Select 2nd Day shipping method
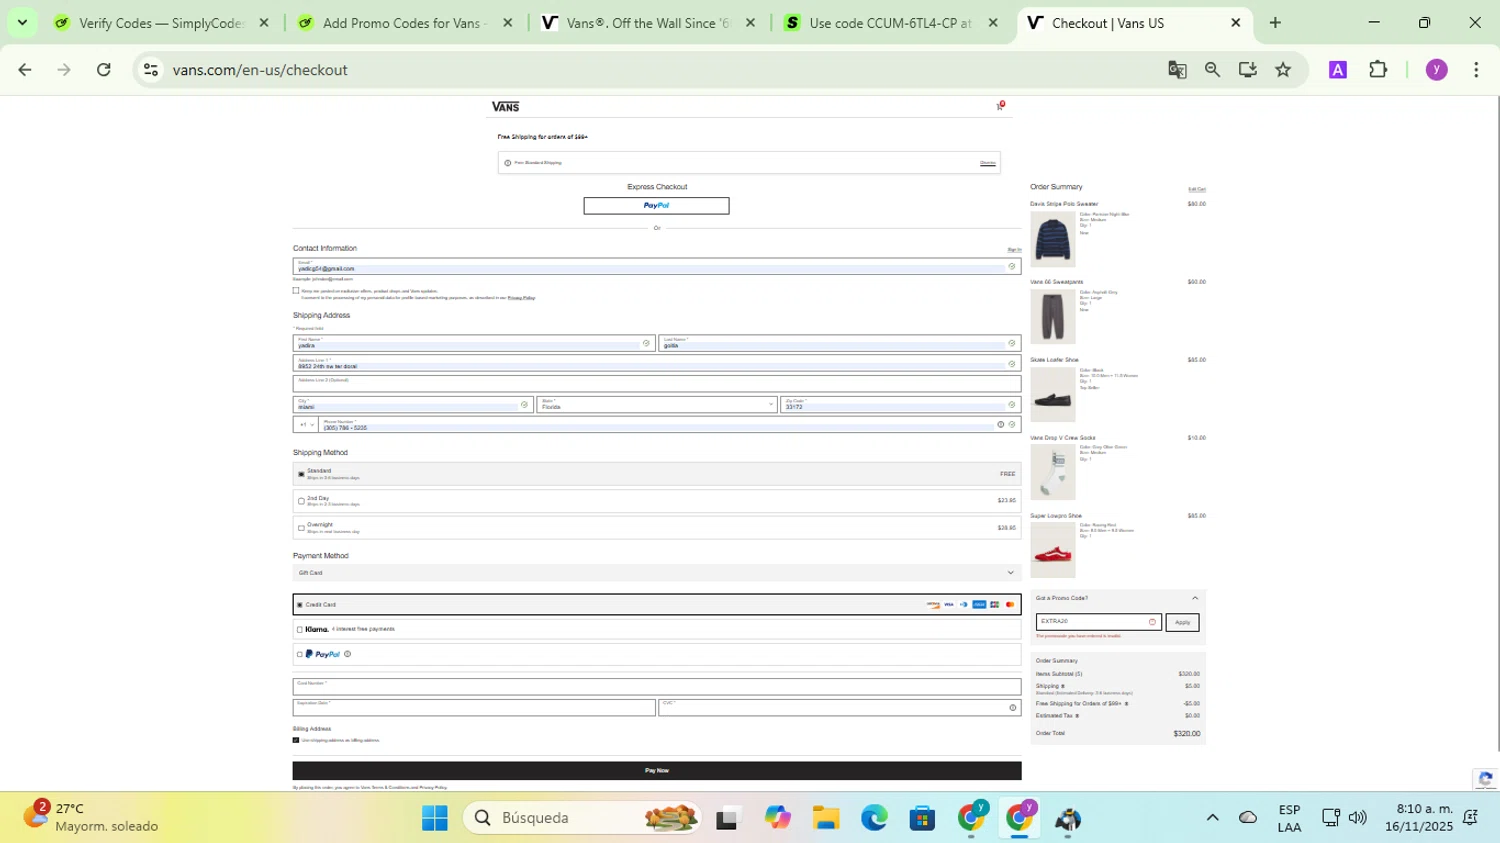 (301, 501)
